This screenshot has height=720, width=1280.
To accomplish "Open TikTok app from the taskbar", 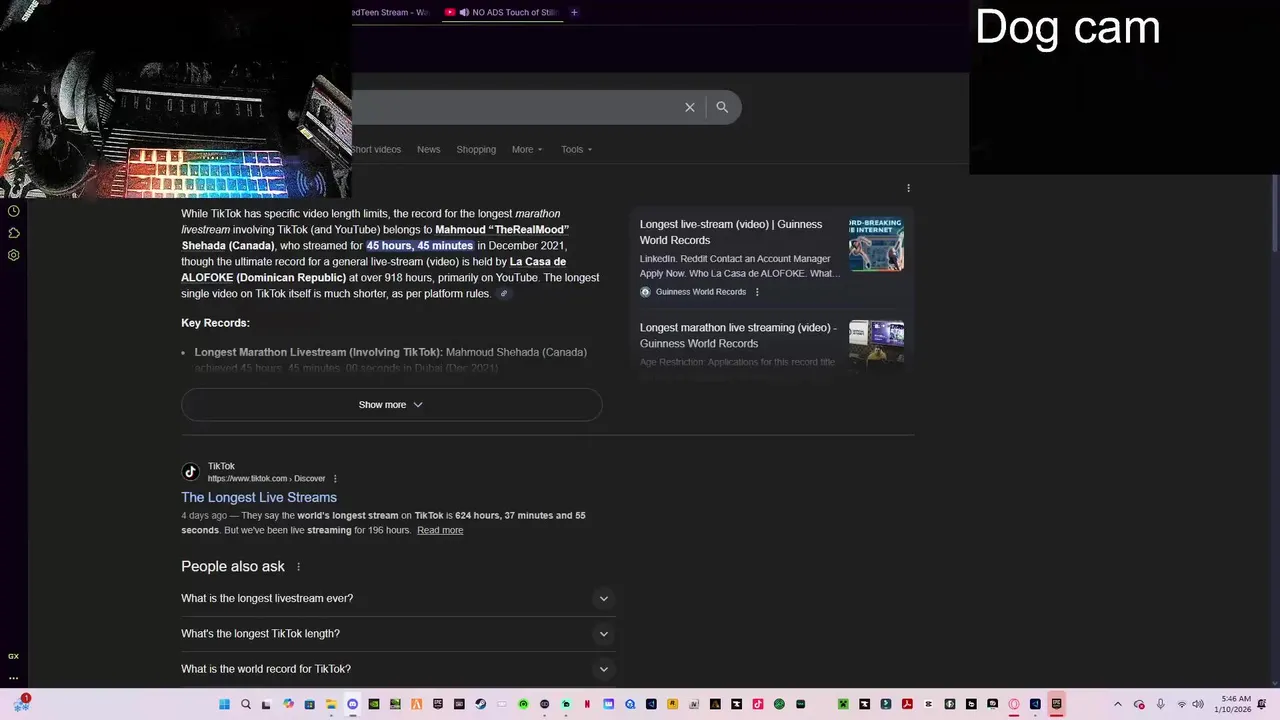I will (x=758, y=704).
